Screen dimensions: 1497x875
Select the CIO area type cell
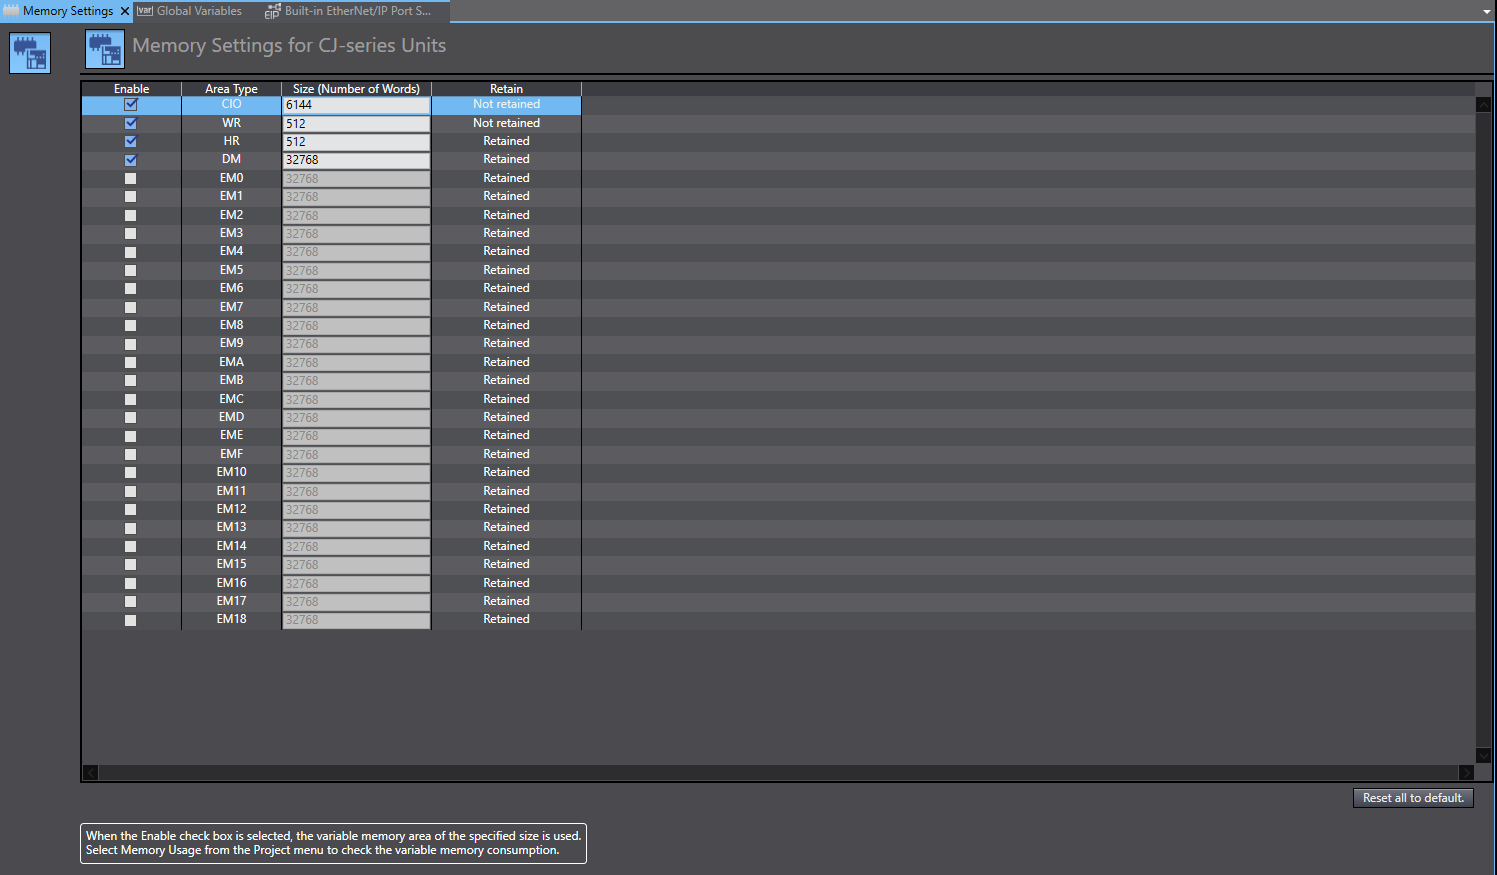pos(231,104)
